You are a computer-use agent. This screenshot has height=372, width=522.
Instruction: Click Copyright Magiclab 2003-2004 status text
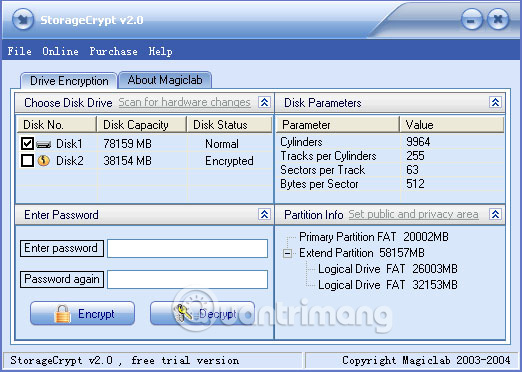(426, 360)
